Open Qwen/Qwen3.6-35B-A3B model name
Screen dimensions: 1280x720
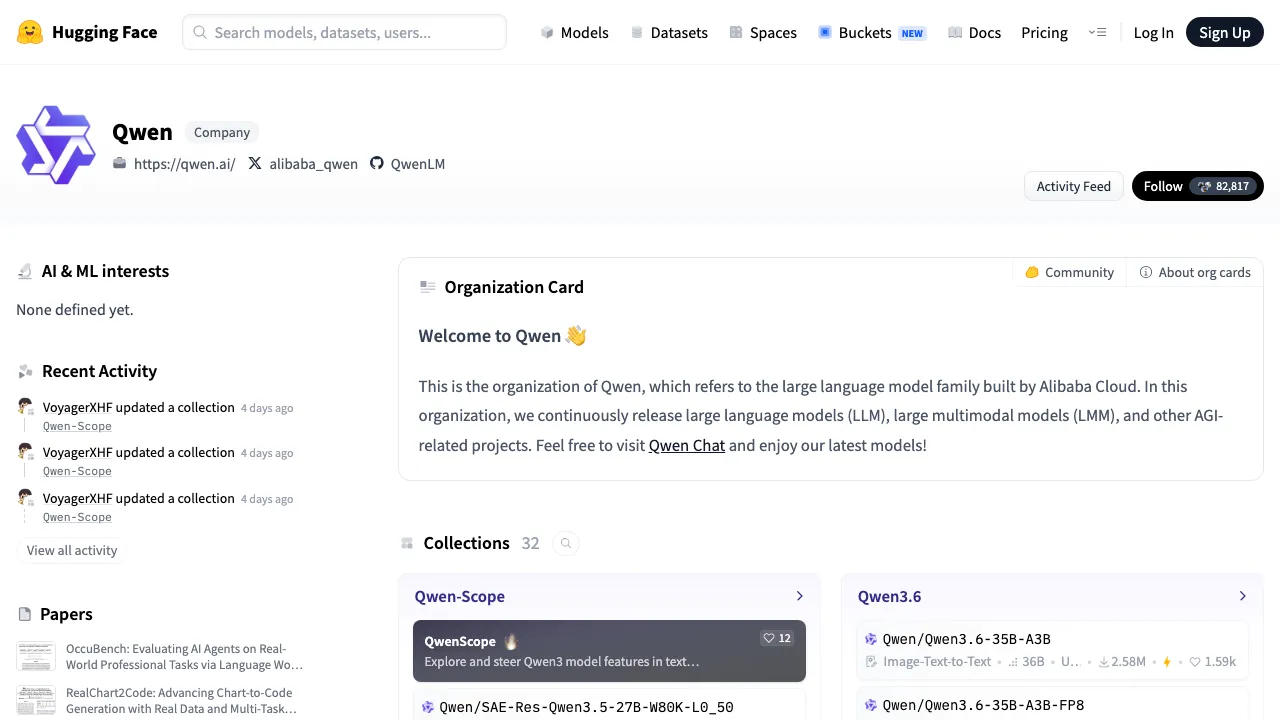(x=966, y=639)
